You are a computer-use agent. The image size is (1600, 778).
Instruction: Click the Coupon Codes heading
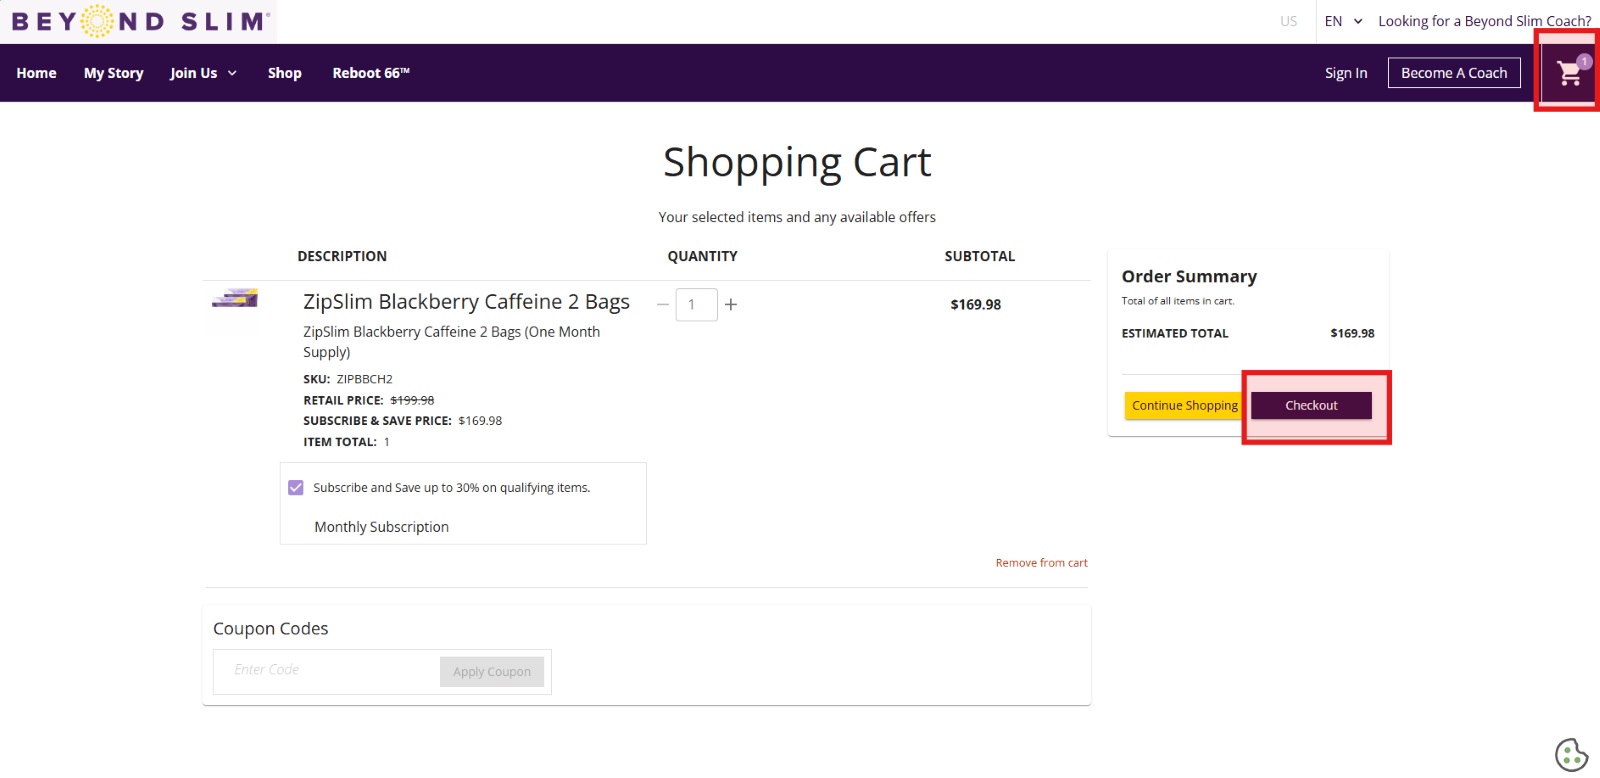270,628
